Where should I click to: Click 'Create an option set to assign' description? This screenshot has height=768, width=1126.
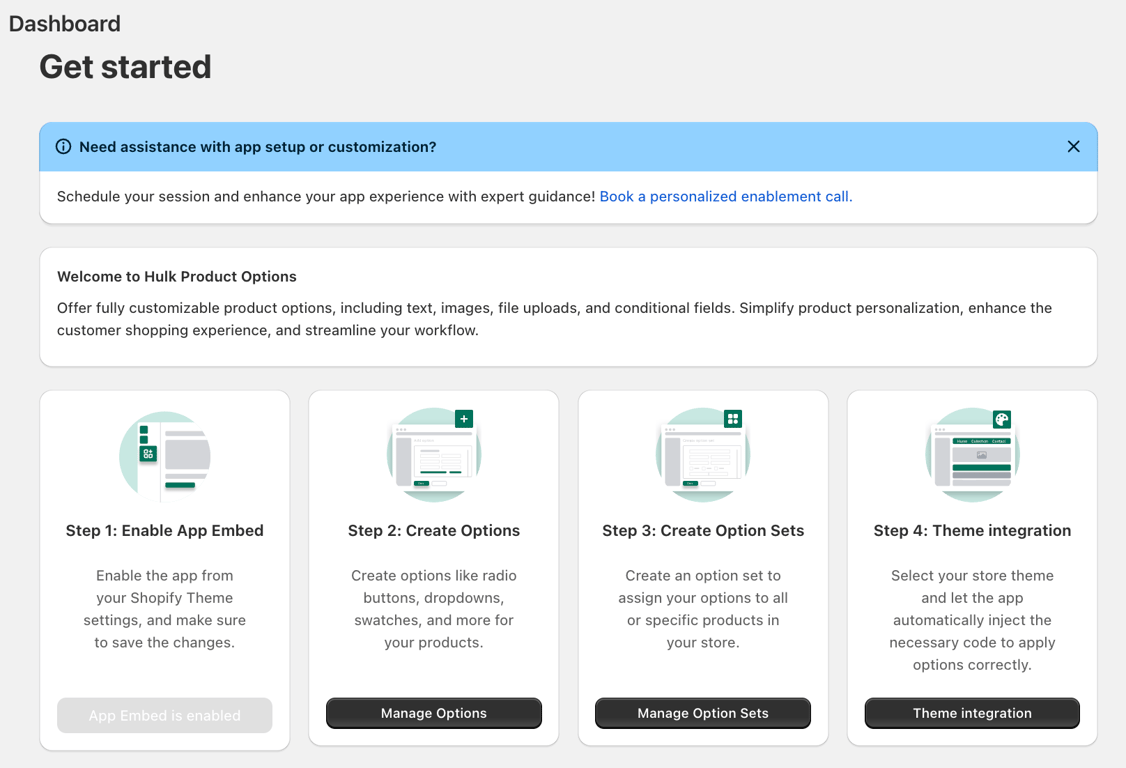(703, 609)
